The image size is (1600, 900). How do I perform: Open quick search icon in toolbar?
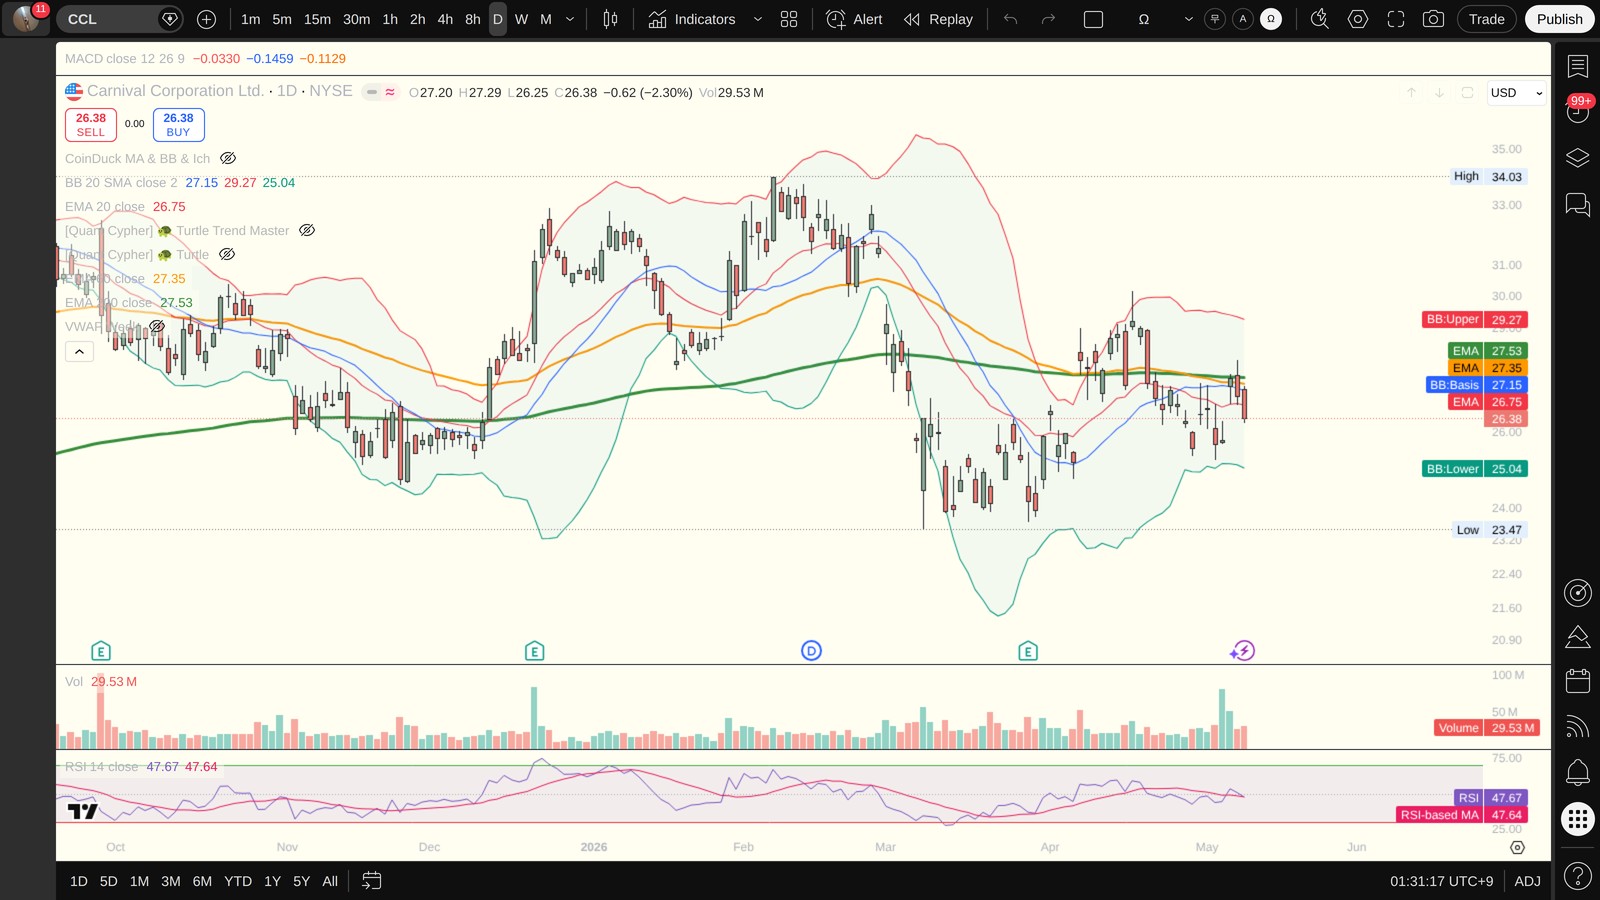[1320, 19]
